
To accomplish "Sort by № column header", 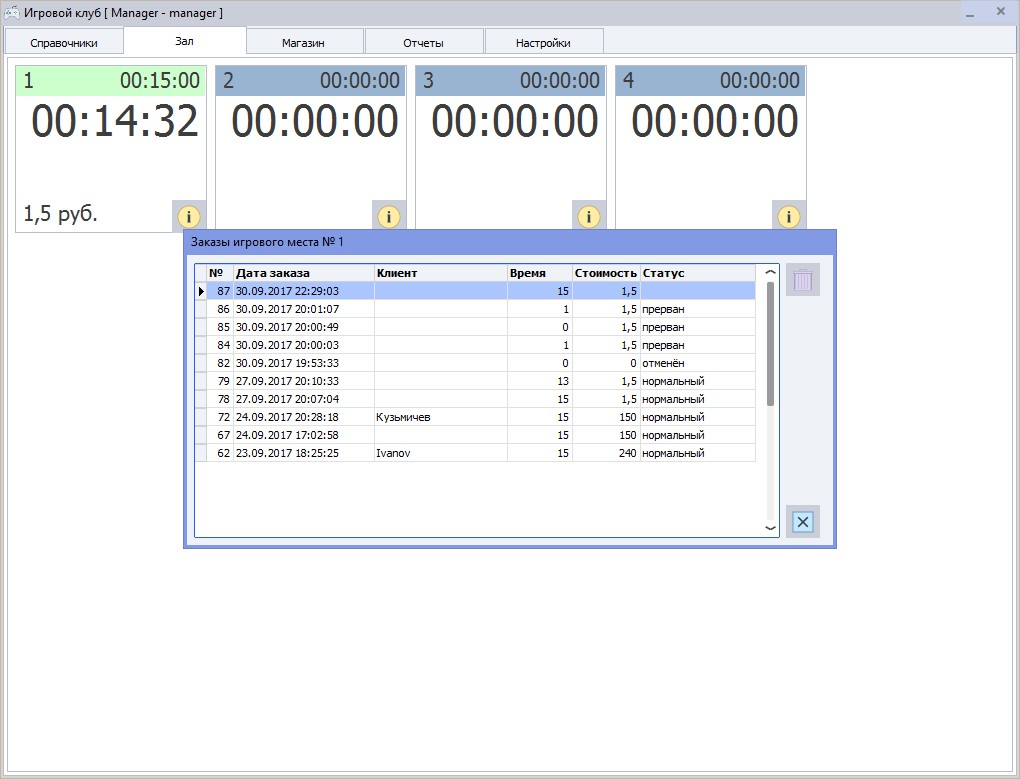I will 220,273.
